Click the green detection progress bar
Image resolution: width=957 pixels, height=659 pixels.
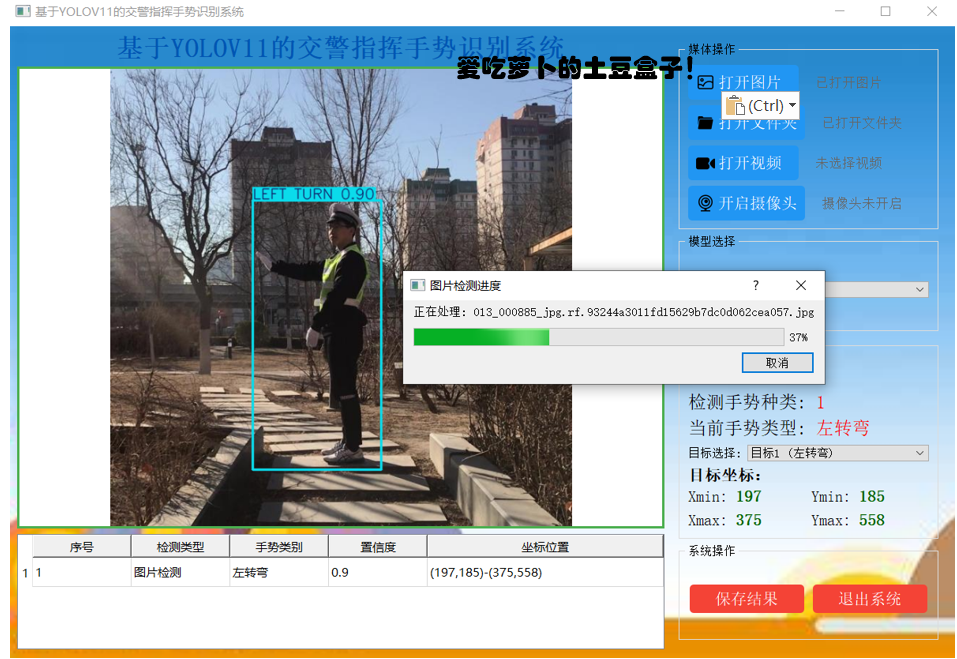598,337
